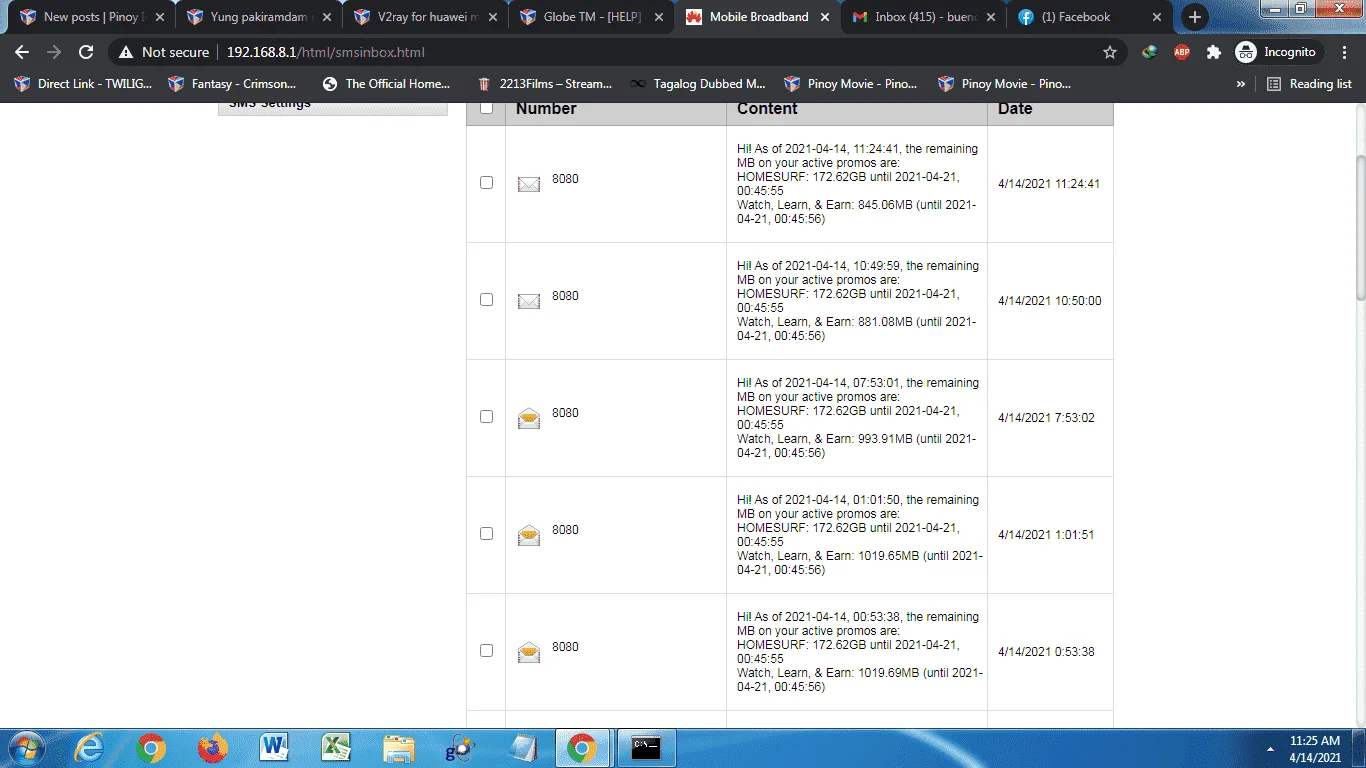Screen dimensions: 1366x768
Task: Open the Fantasy - Crimson... bookmark
Action: coord(234,84)
